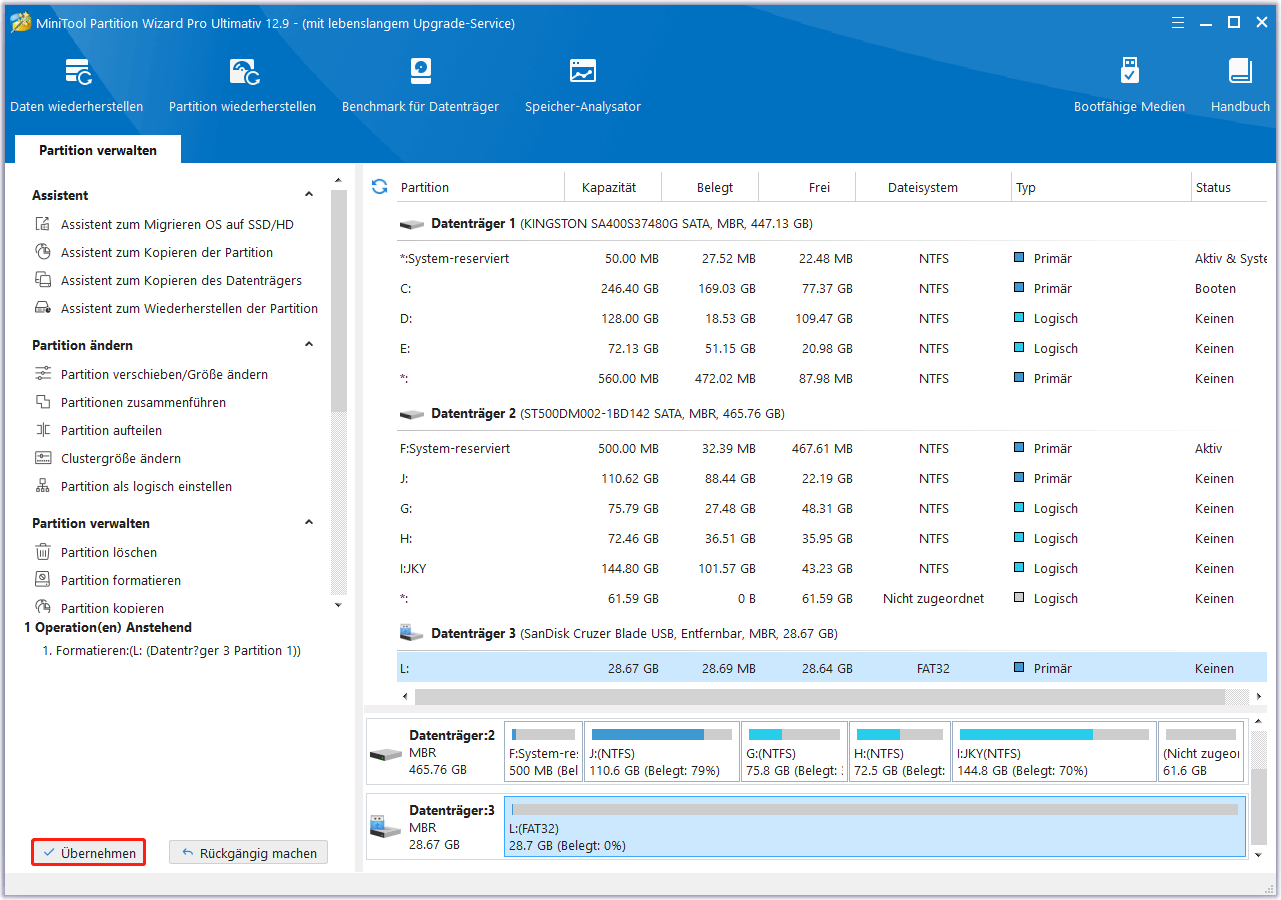Viewport: 1281px width, 900px height.
Task: Click H:(NTFS) block in disk map
Action: pos(900,752)
